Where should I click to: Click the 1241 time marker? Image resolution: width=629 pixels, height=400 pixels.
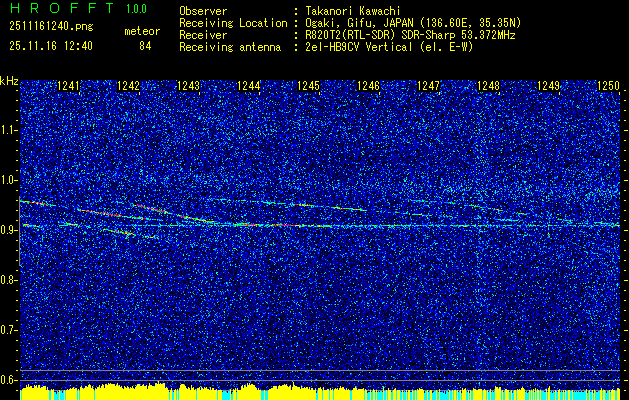click(x=69, y=86)
